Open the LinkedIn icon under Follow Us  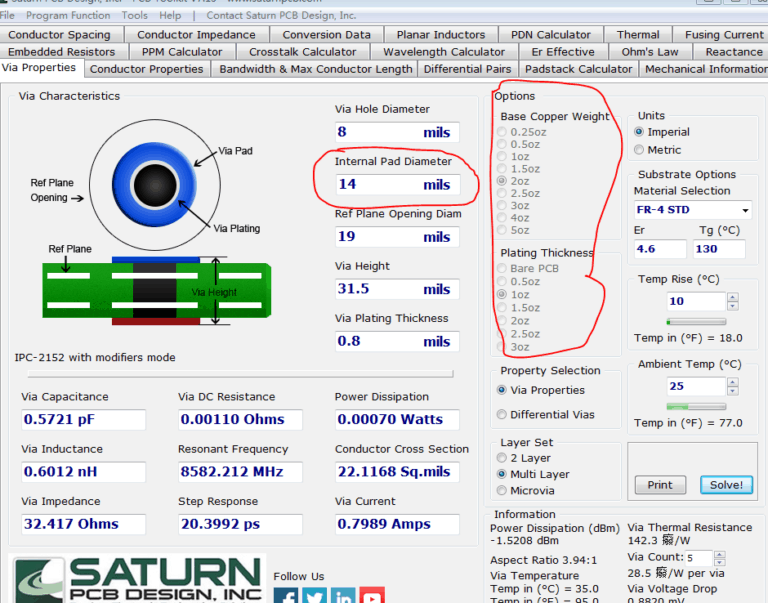343,595
